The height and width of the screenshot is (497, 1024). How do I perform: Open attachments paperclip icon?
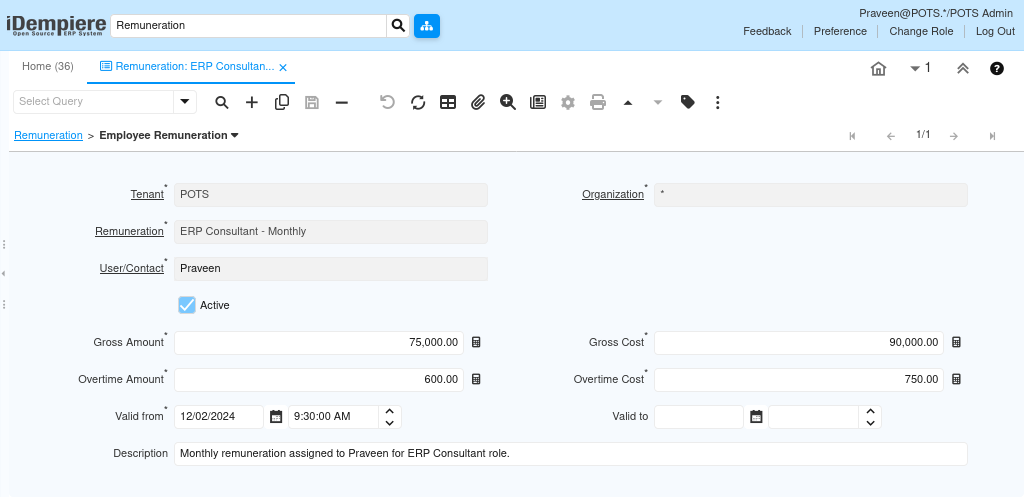478,103
